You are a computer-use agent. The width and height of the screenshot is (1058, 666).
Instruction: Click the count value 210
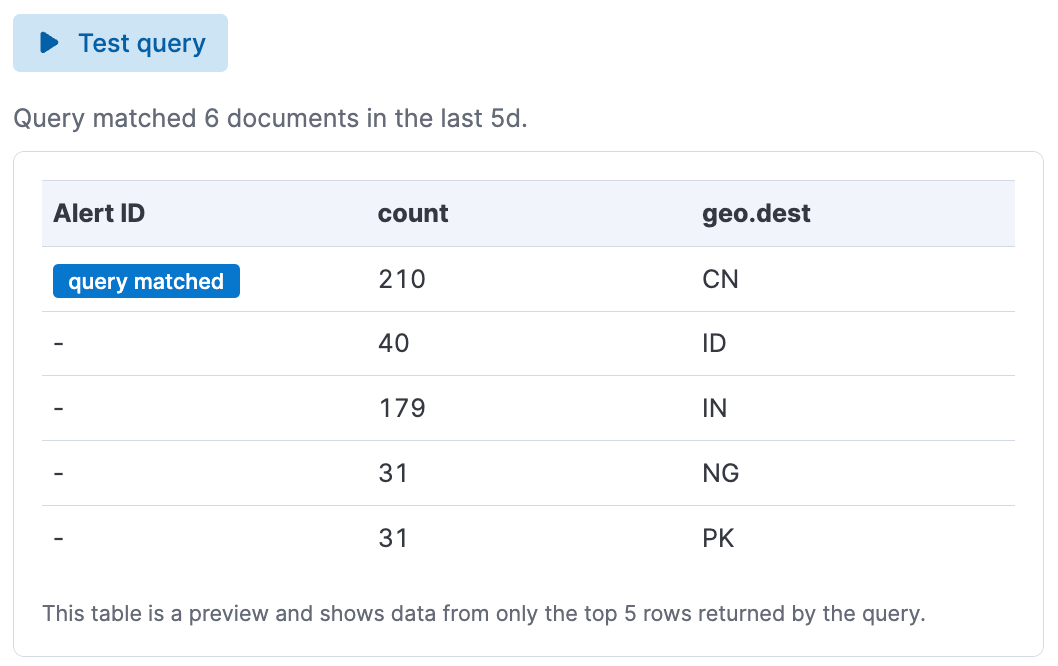[x=401, y=279]
